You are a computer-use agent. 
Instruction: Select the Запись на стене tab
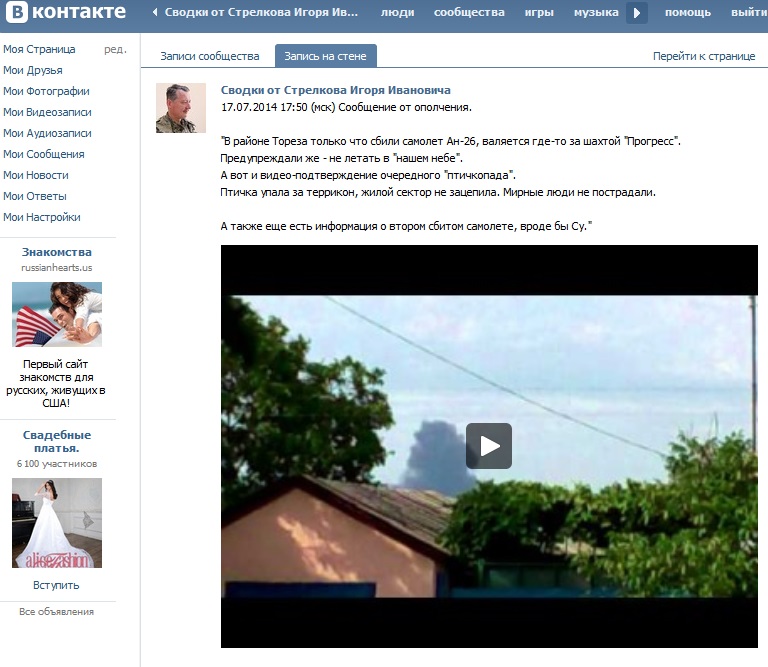pyautogui.click(x=325, y=56)
